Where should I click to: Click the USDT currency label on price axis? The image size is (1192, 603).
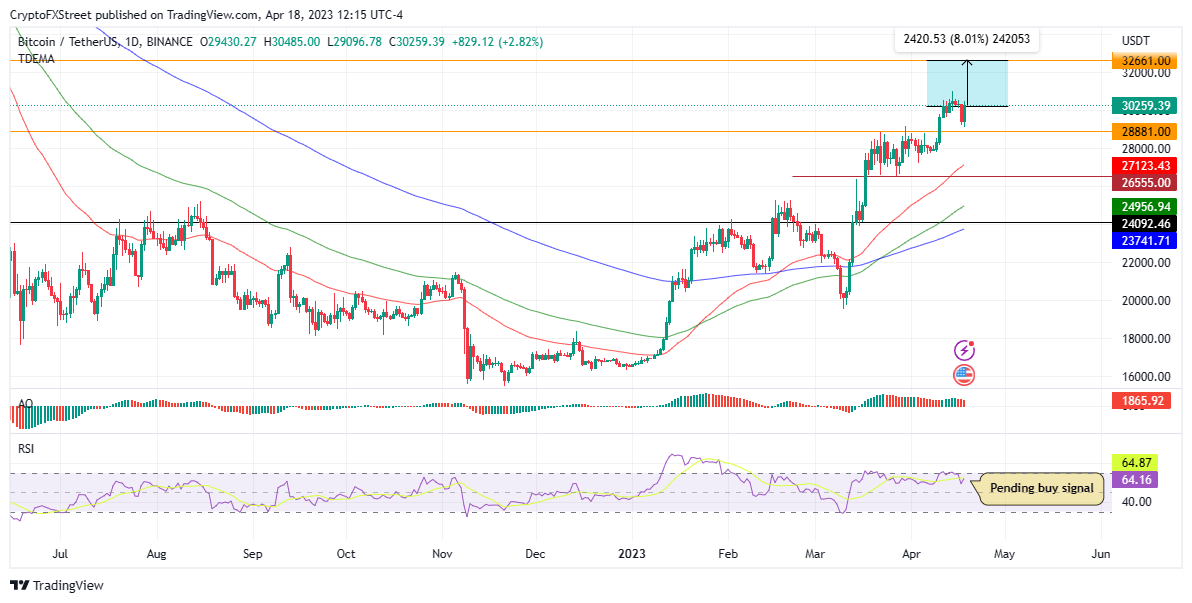click(x=1137, y=41)
